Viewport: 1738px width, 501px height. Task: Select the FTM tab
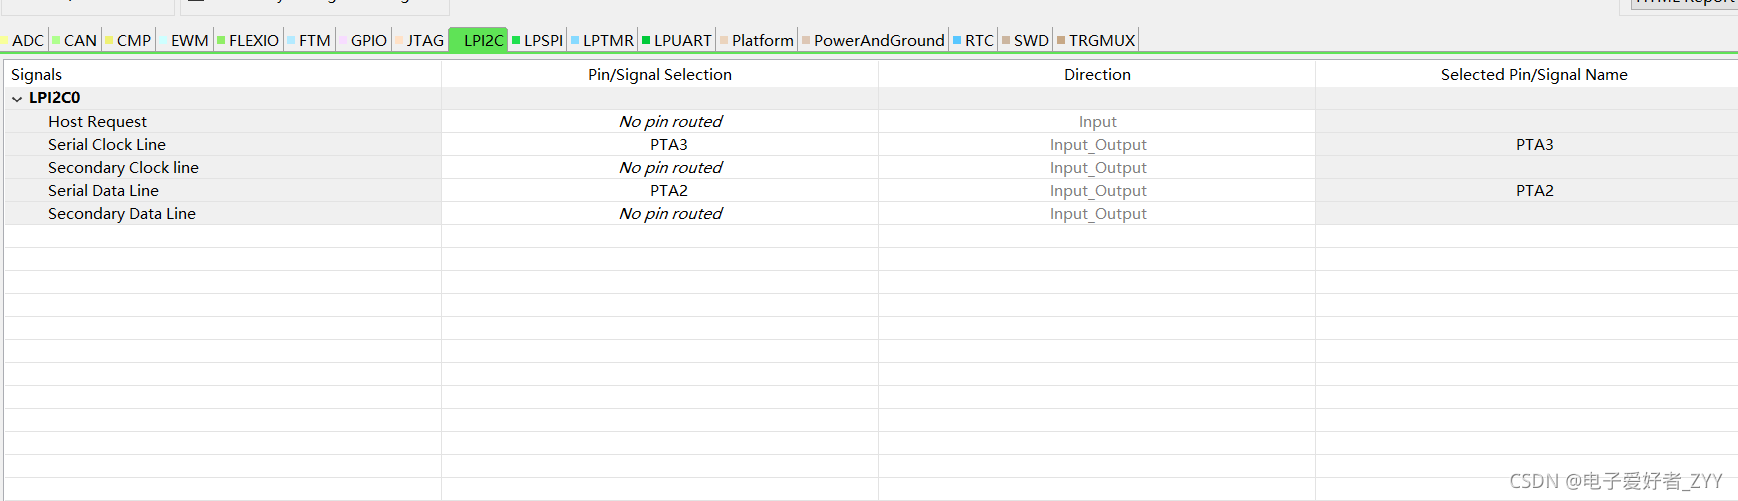[x=310, y=40]
